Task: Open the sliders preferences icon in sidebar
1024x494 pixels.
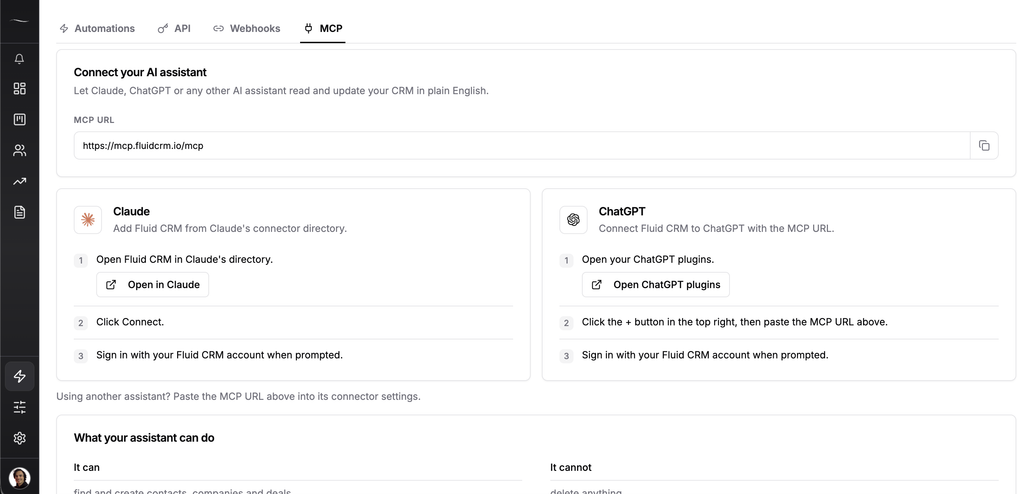Action: [x=20, y=408]
